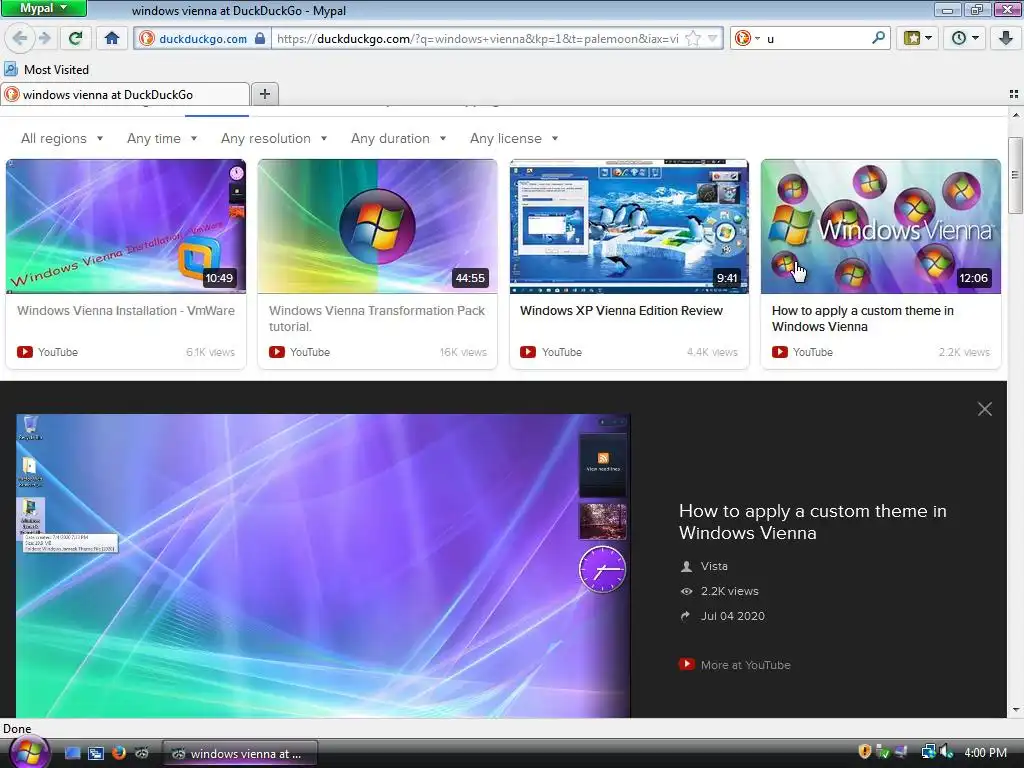1024x768 pixels.
Task: Select the 'windows vienna at ...' taskbar button
Action: pos(240,753)
